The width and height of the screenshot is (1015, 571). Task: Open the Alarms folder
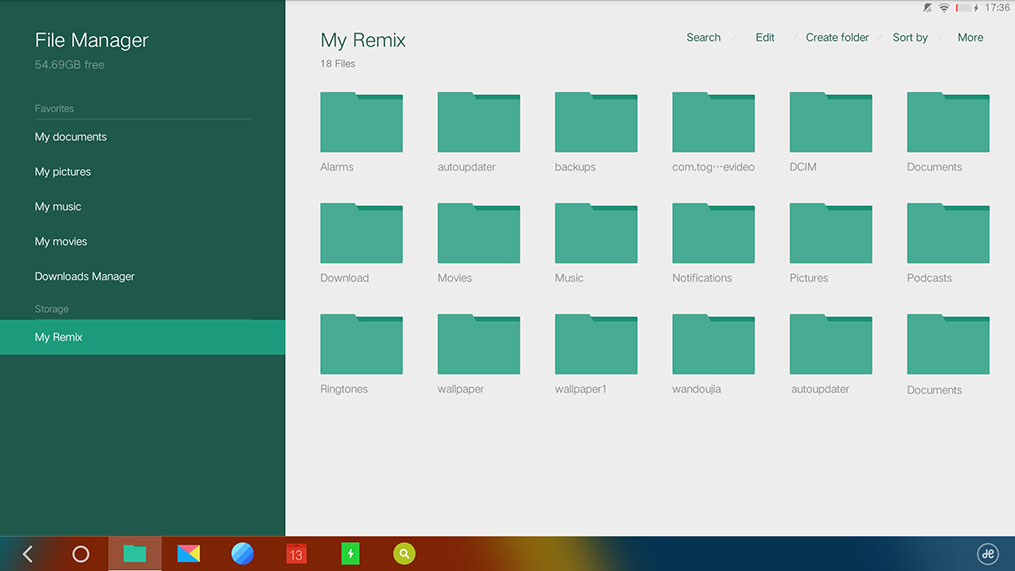point(361,122)
